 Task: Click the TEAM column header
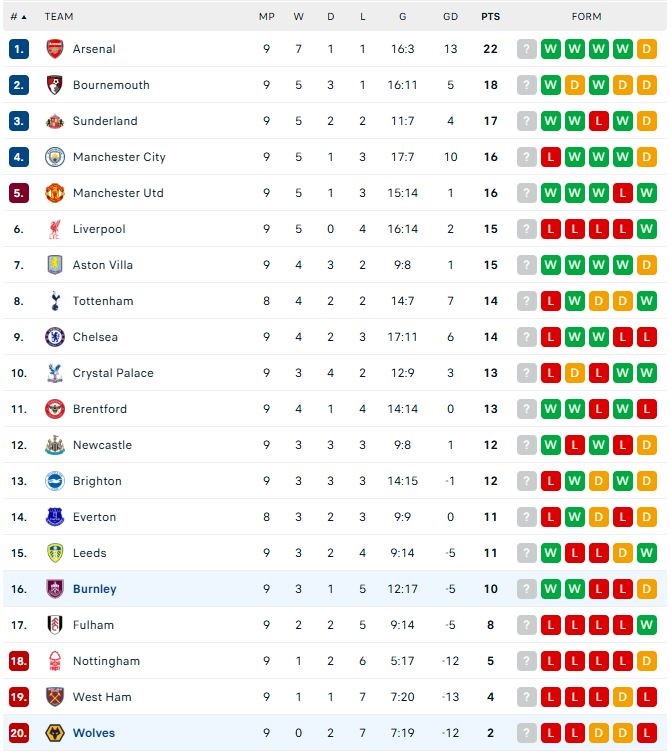point(59,17)
